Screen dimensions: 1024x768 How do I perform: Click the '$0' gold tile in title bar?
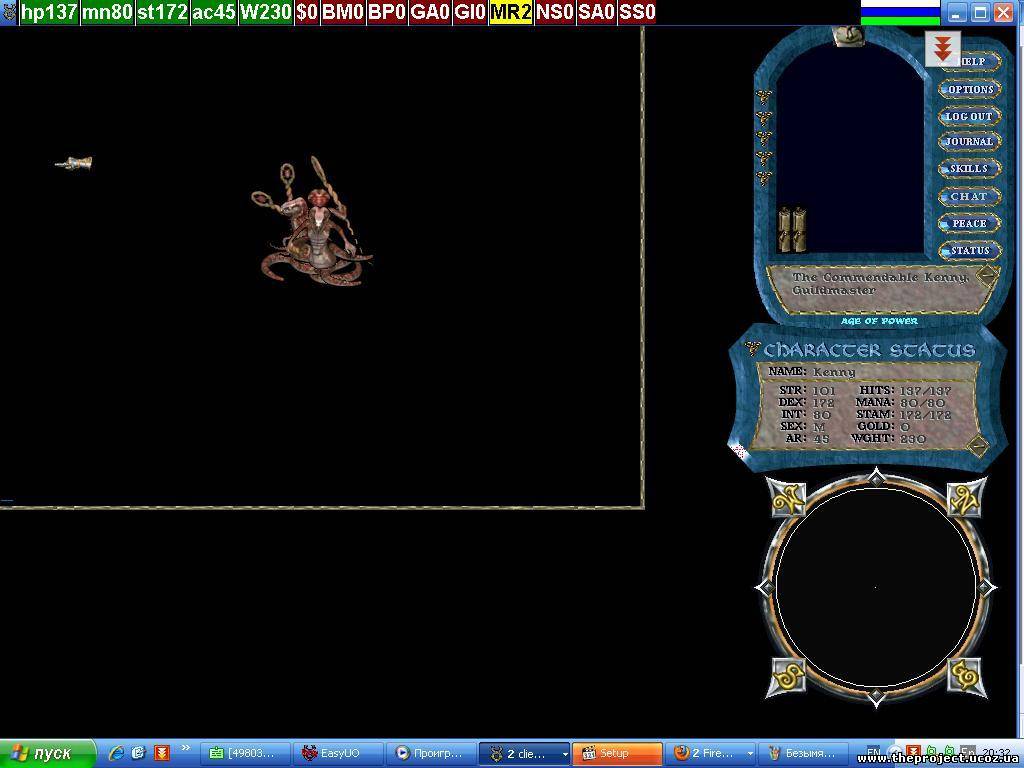307,12
